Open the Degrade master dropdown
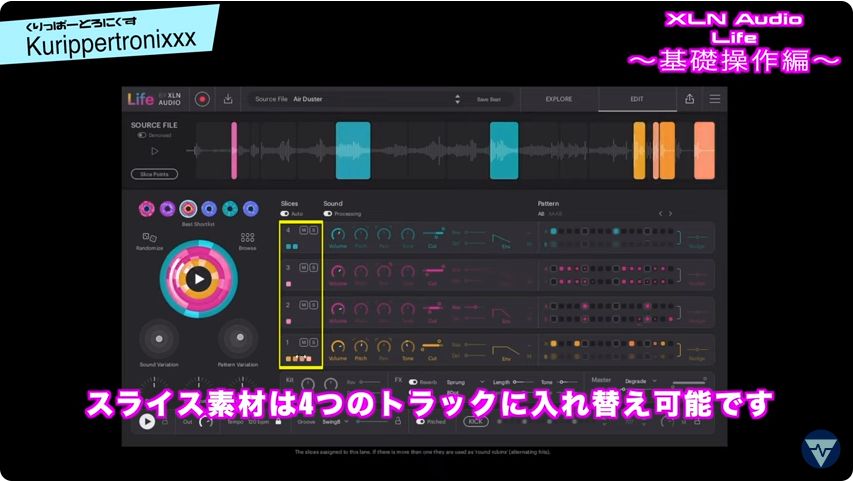The width and height of the screenshot is (853, 481). (640, 381)
